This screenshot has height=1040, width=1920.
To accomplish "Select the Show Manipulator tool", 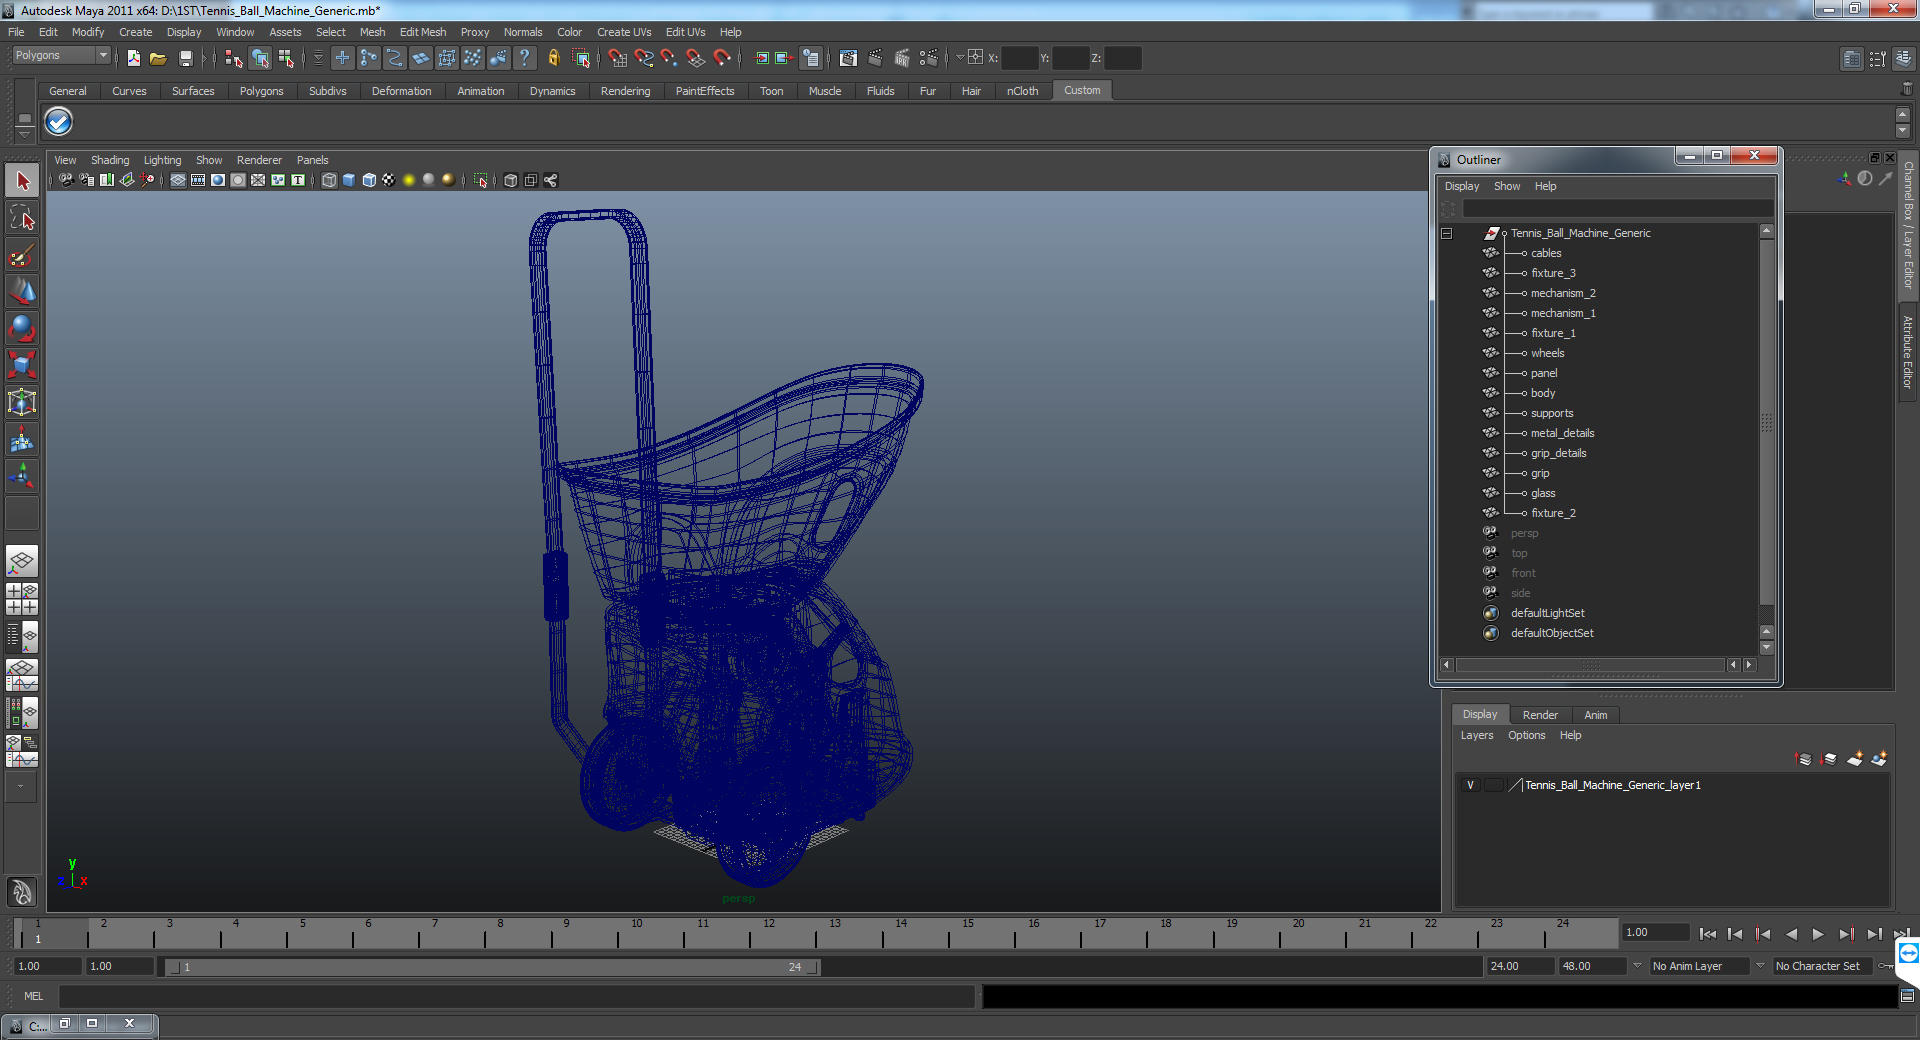I will point(22,476).
